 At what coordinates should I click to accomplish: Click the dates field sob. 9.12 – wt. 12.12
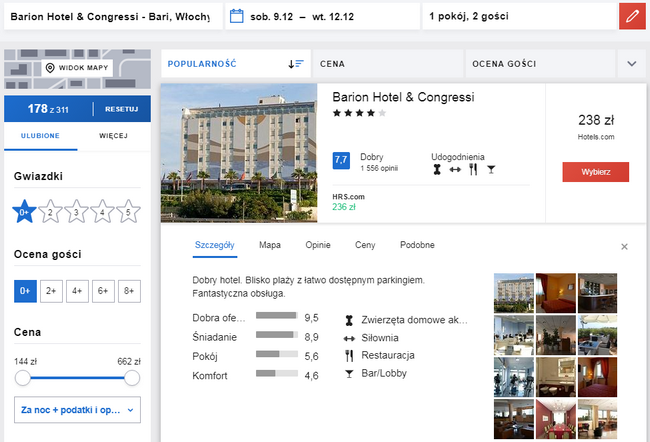pyautogui.click(x=323, y=17)
